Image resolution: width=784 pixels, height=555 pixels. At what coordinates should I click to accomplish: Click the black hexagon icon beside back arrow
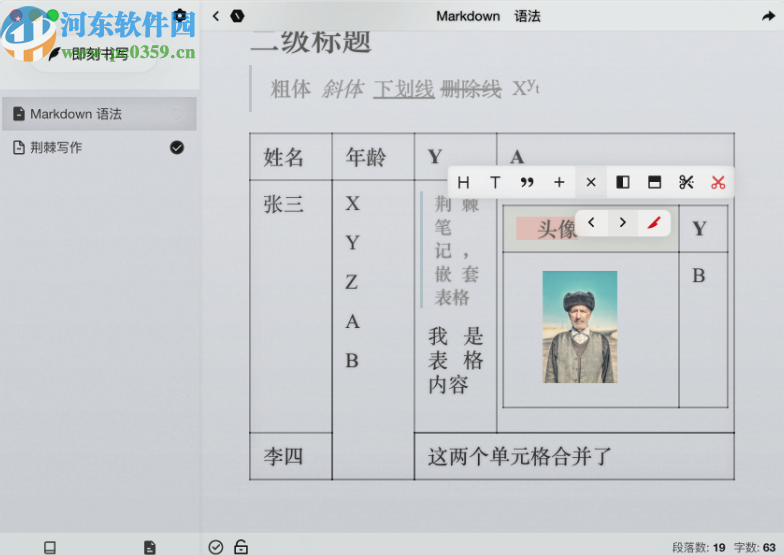click(x=237, y=16)
